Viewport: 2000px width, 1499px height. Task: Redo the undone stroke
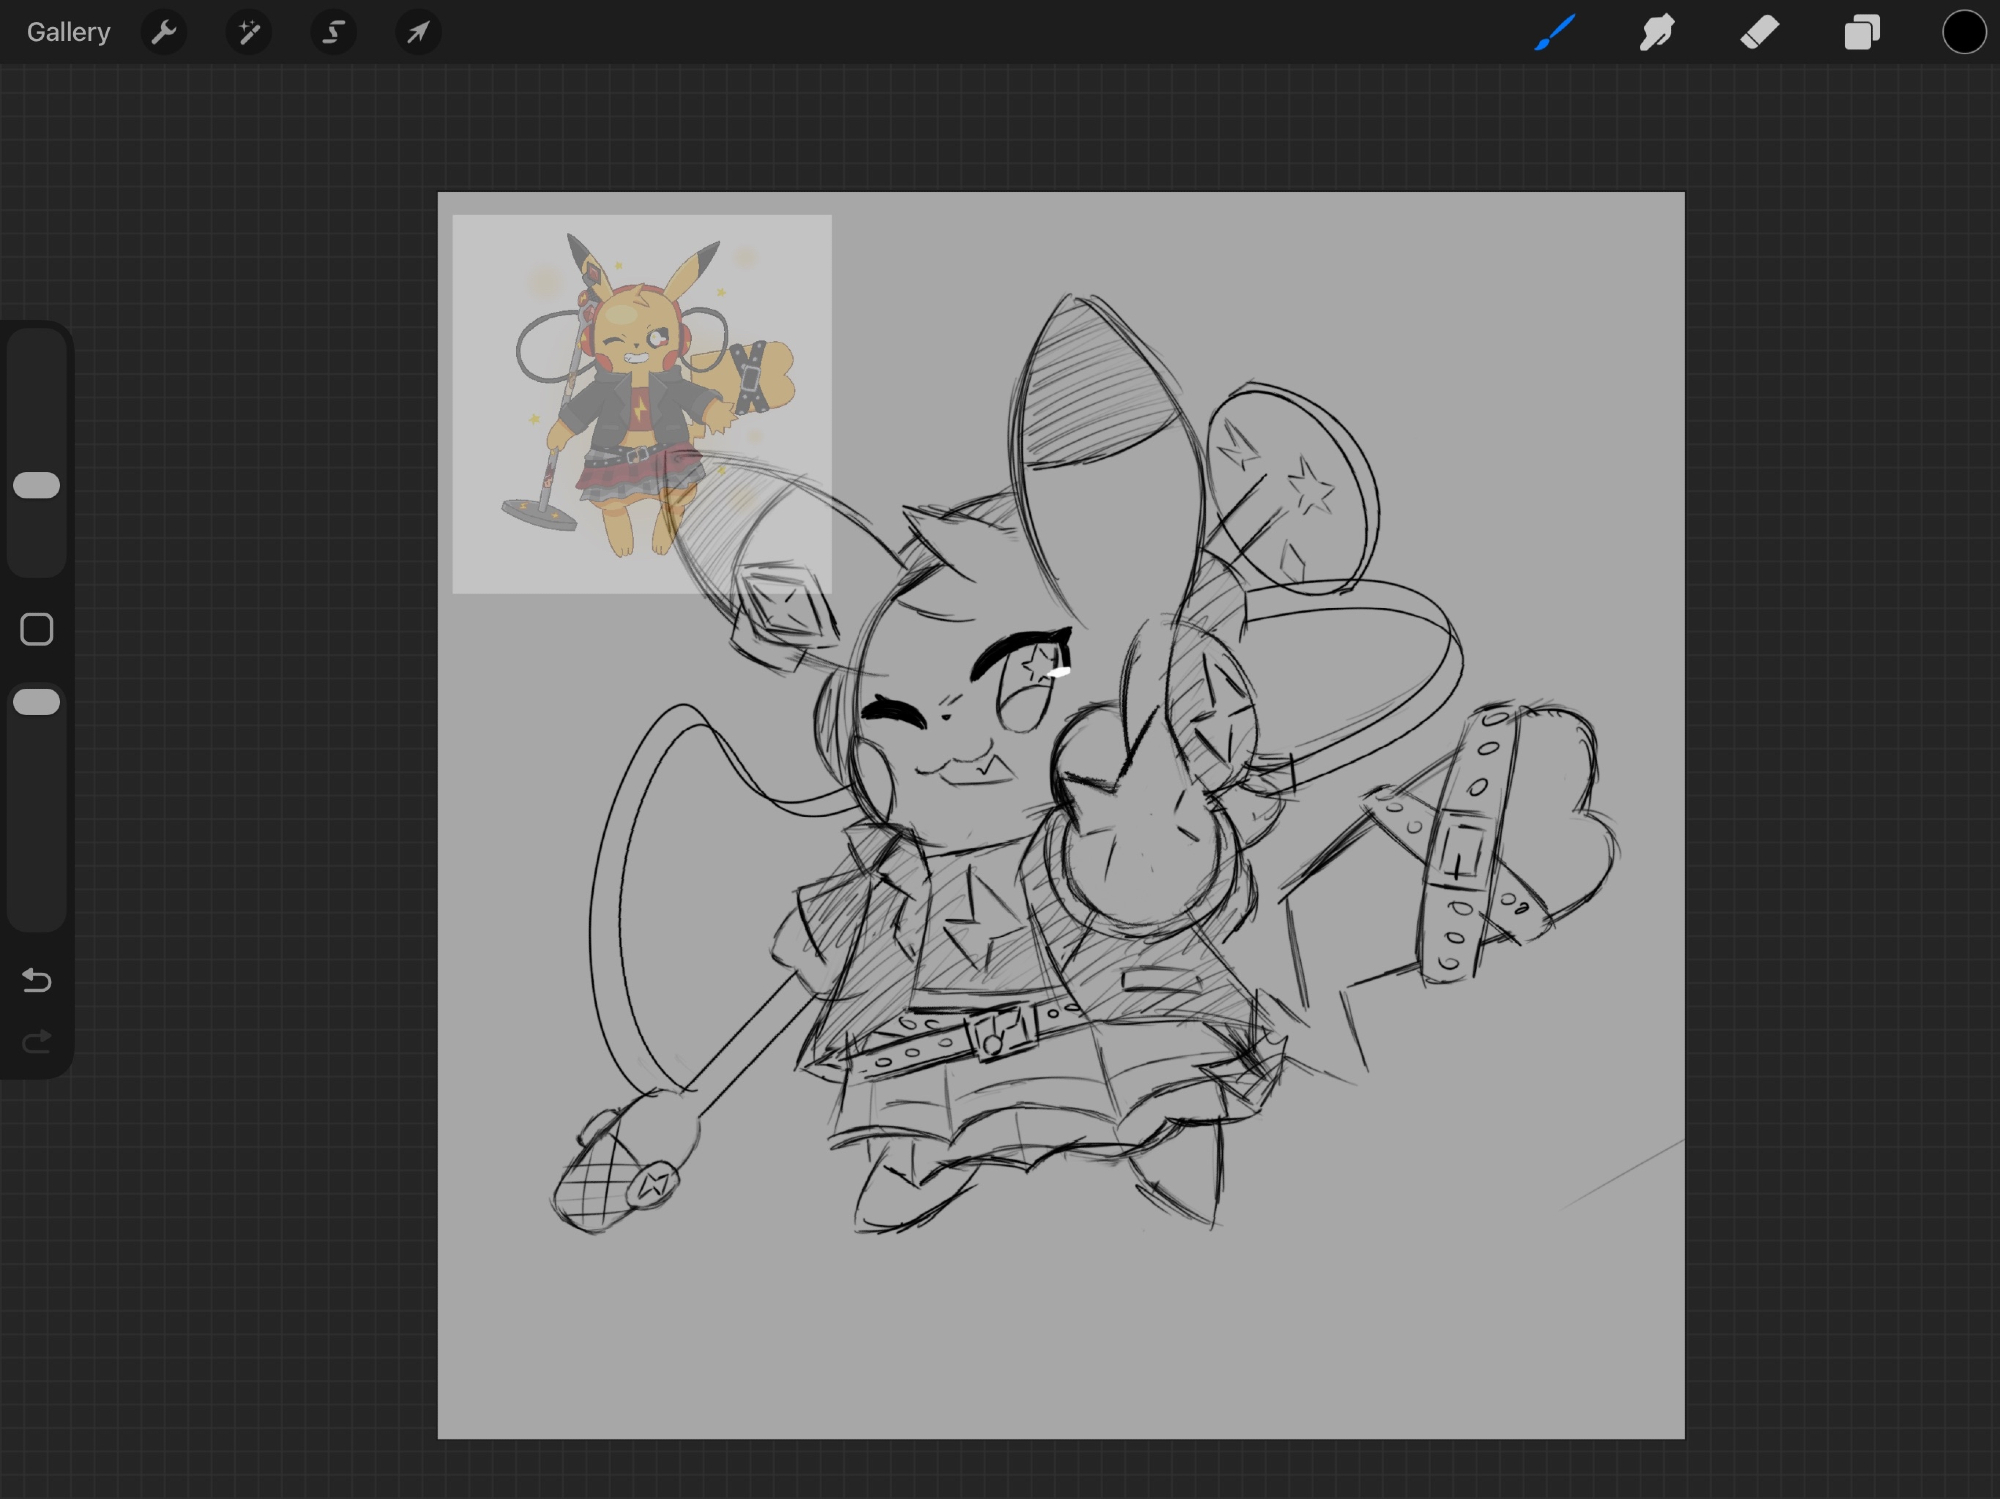(37, 1042)
